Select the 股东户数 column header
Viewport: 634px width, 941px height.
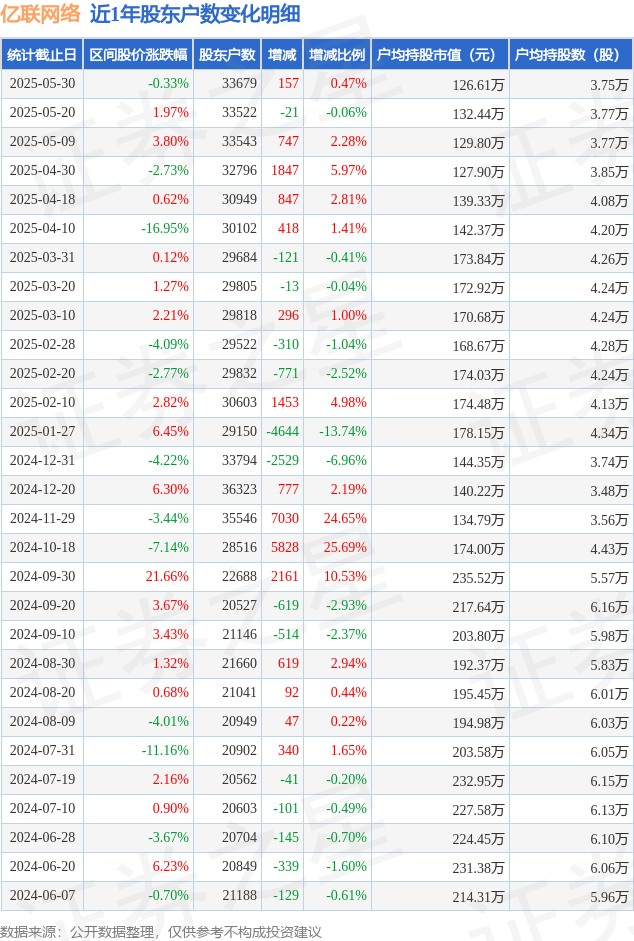pos(228,55)
